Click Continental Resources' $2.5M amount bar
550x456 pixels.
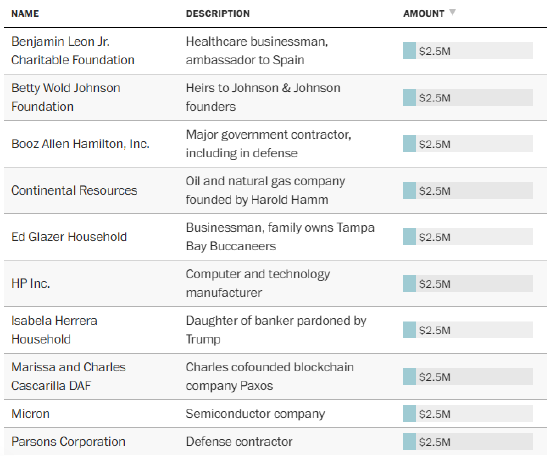(x=468, y=190)
